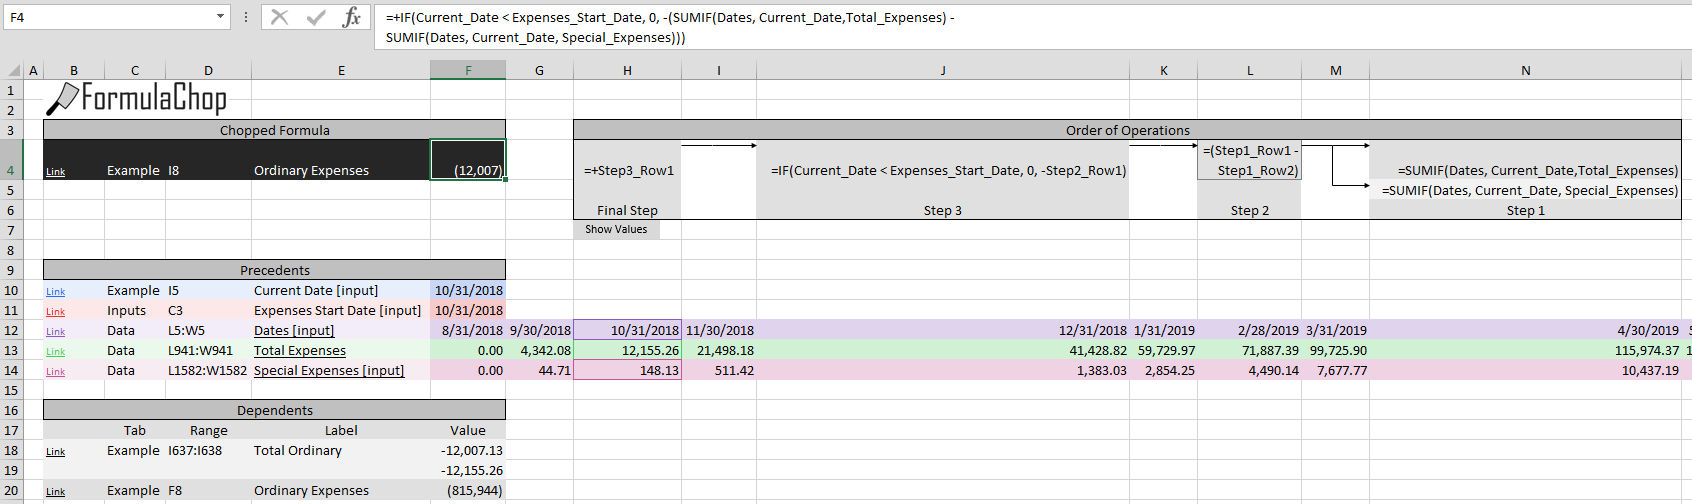Select the row 13 header

click(x=11, y=351)
